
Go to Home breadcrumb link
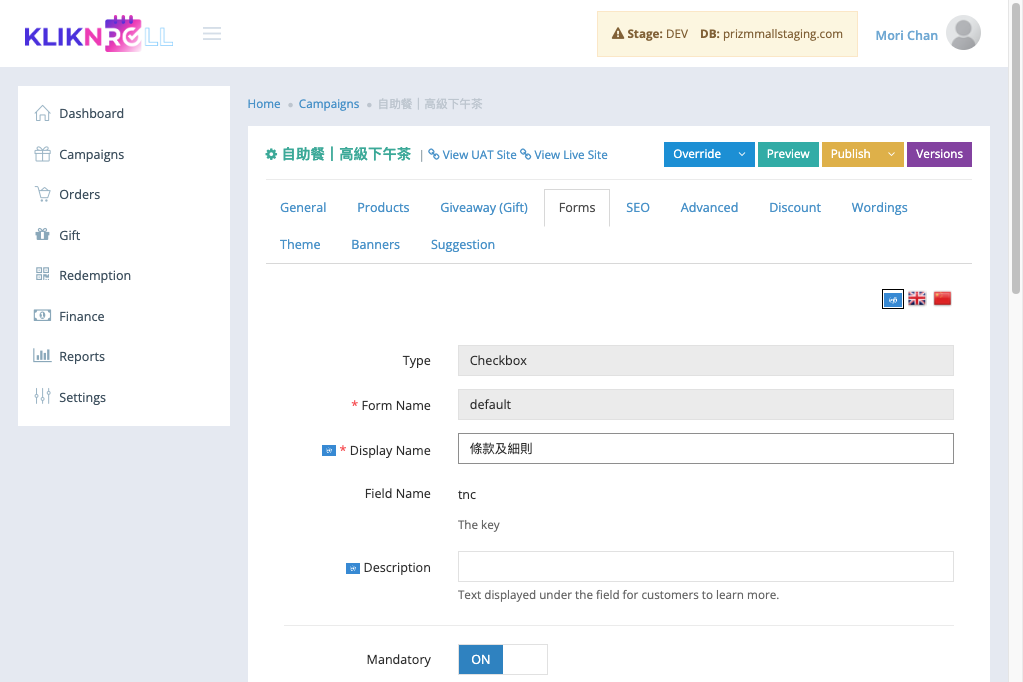(x=264, y=104)
